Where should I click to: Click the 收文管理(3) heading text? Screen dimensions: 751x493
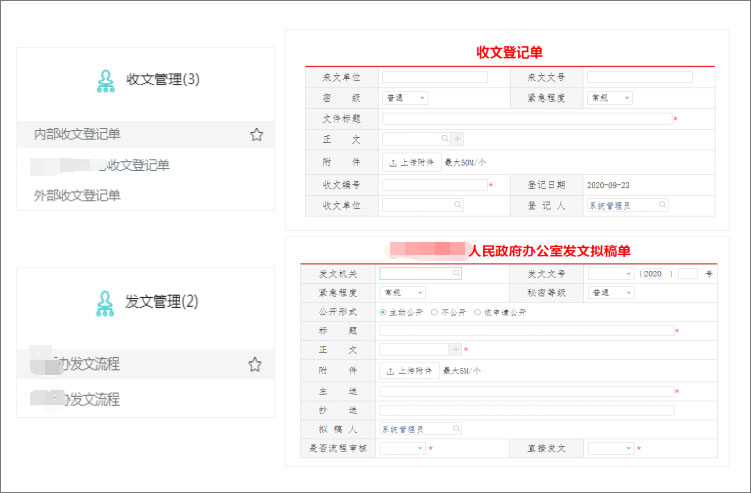[x=163, y=80]
